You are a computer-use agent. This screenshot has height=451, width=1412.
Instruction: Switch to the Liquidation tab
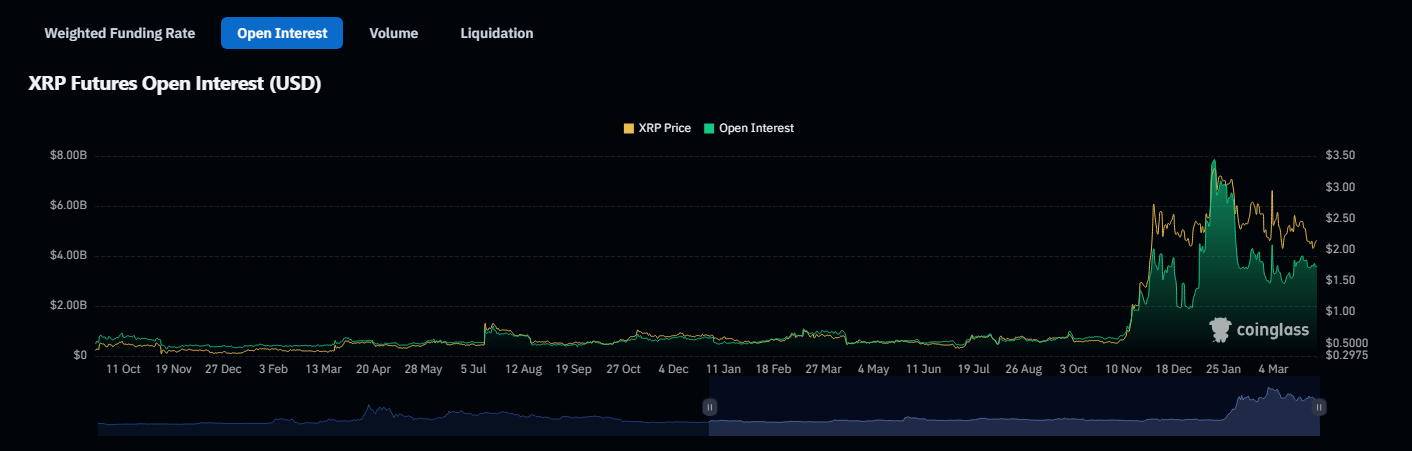[497, 33]
